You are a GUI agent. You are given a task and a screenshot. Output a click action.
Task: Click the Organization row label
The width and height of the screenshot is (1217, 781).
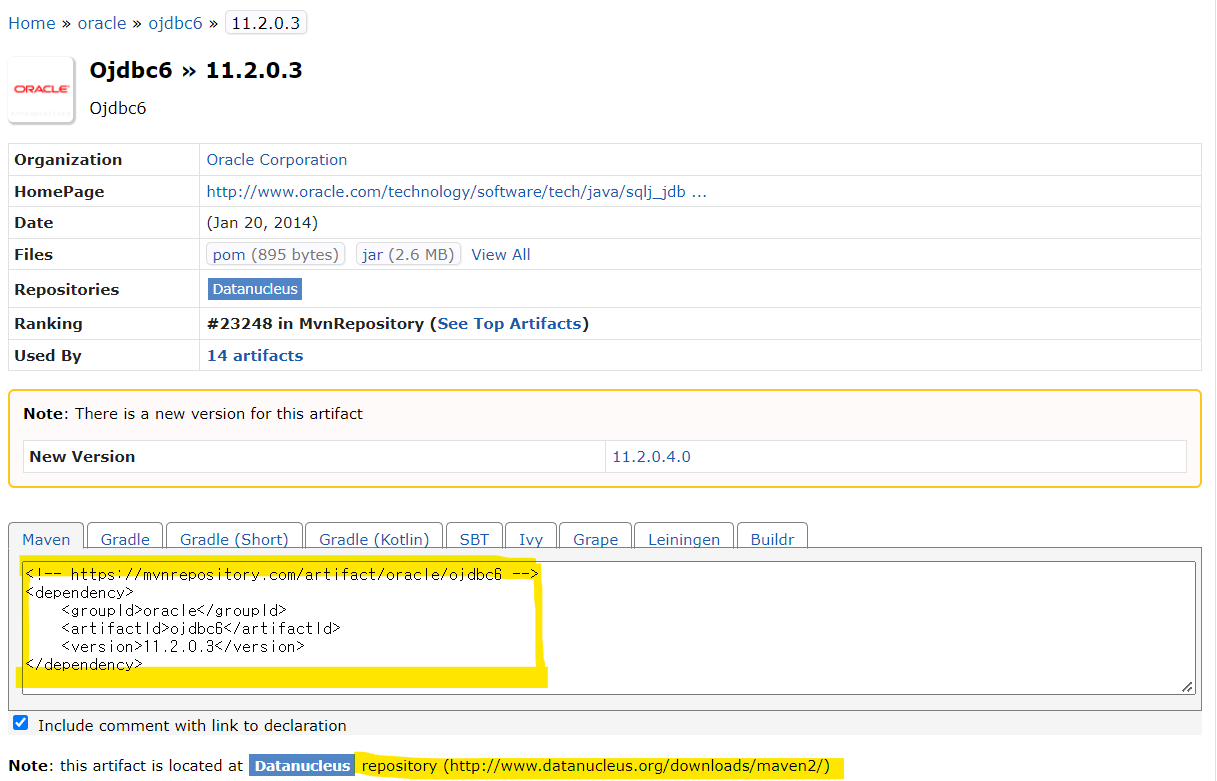68,160
